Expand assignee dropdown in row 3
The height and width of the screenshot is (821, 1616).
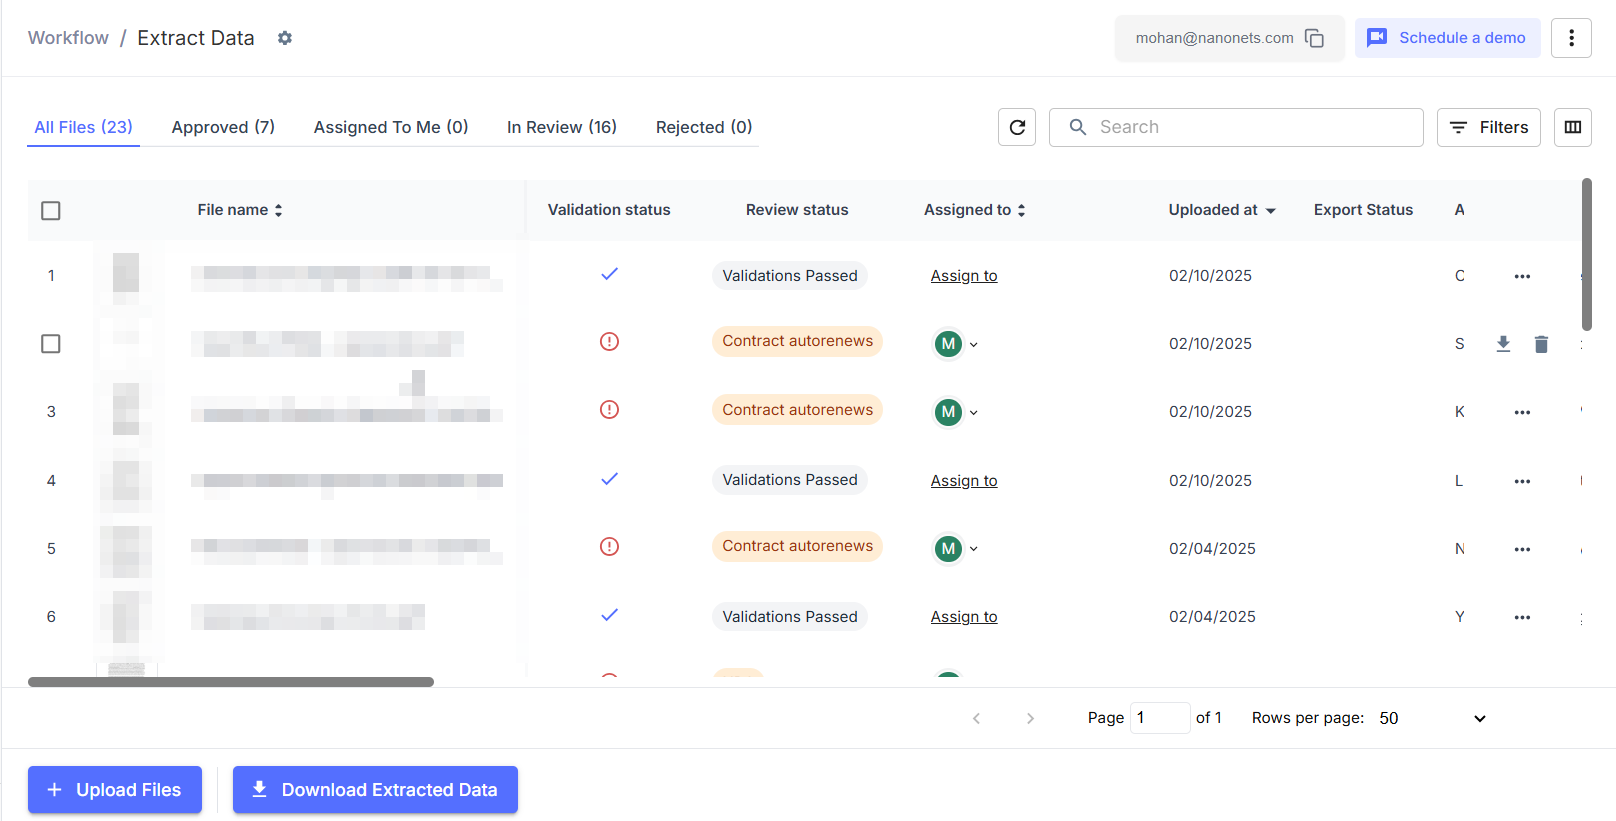973,412
